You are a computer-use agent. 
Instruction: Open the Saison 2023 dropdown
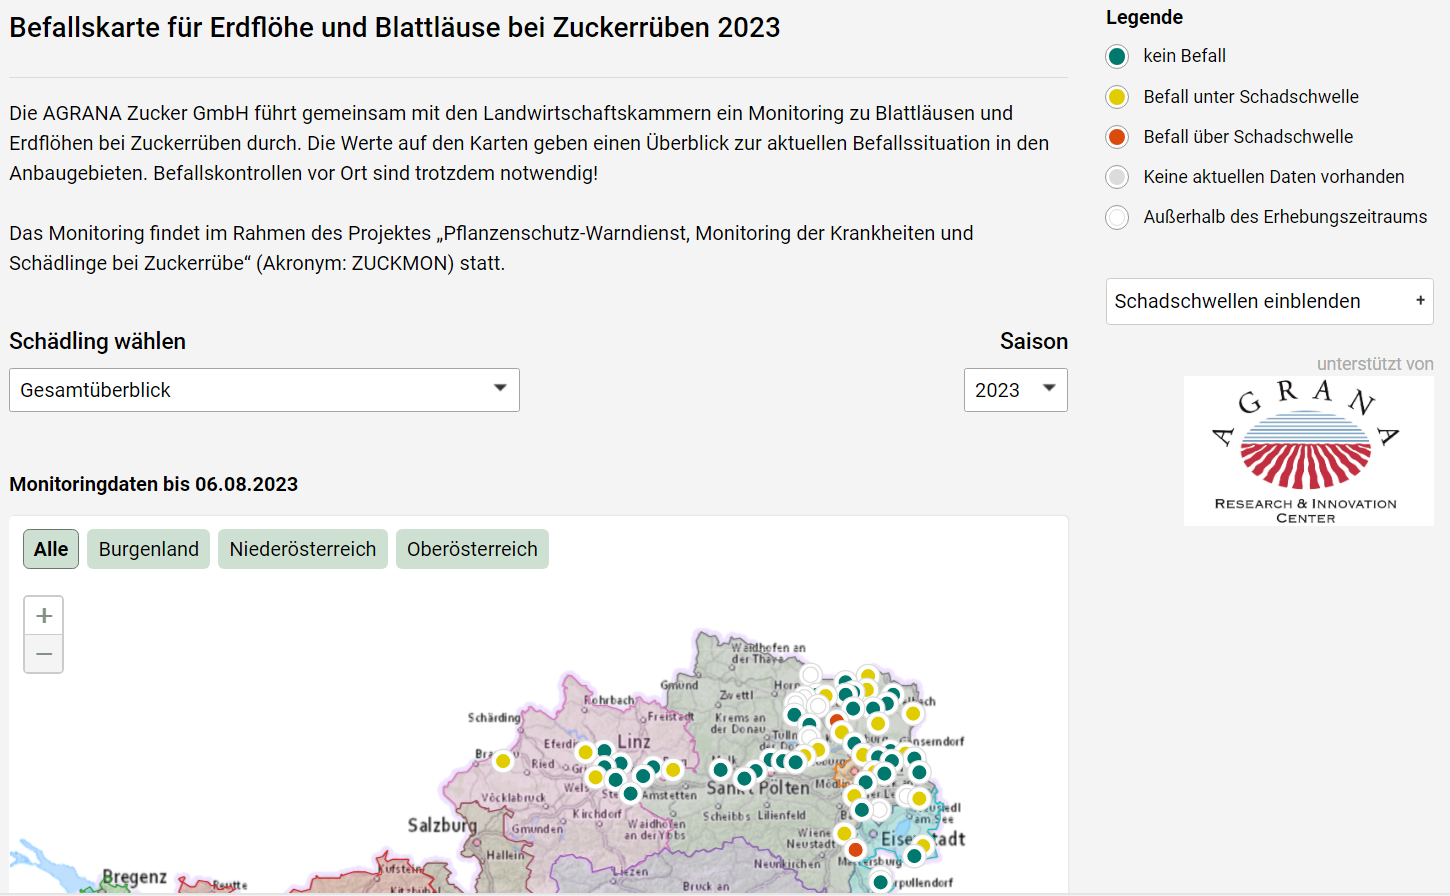[x=1015, y=389]
